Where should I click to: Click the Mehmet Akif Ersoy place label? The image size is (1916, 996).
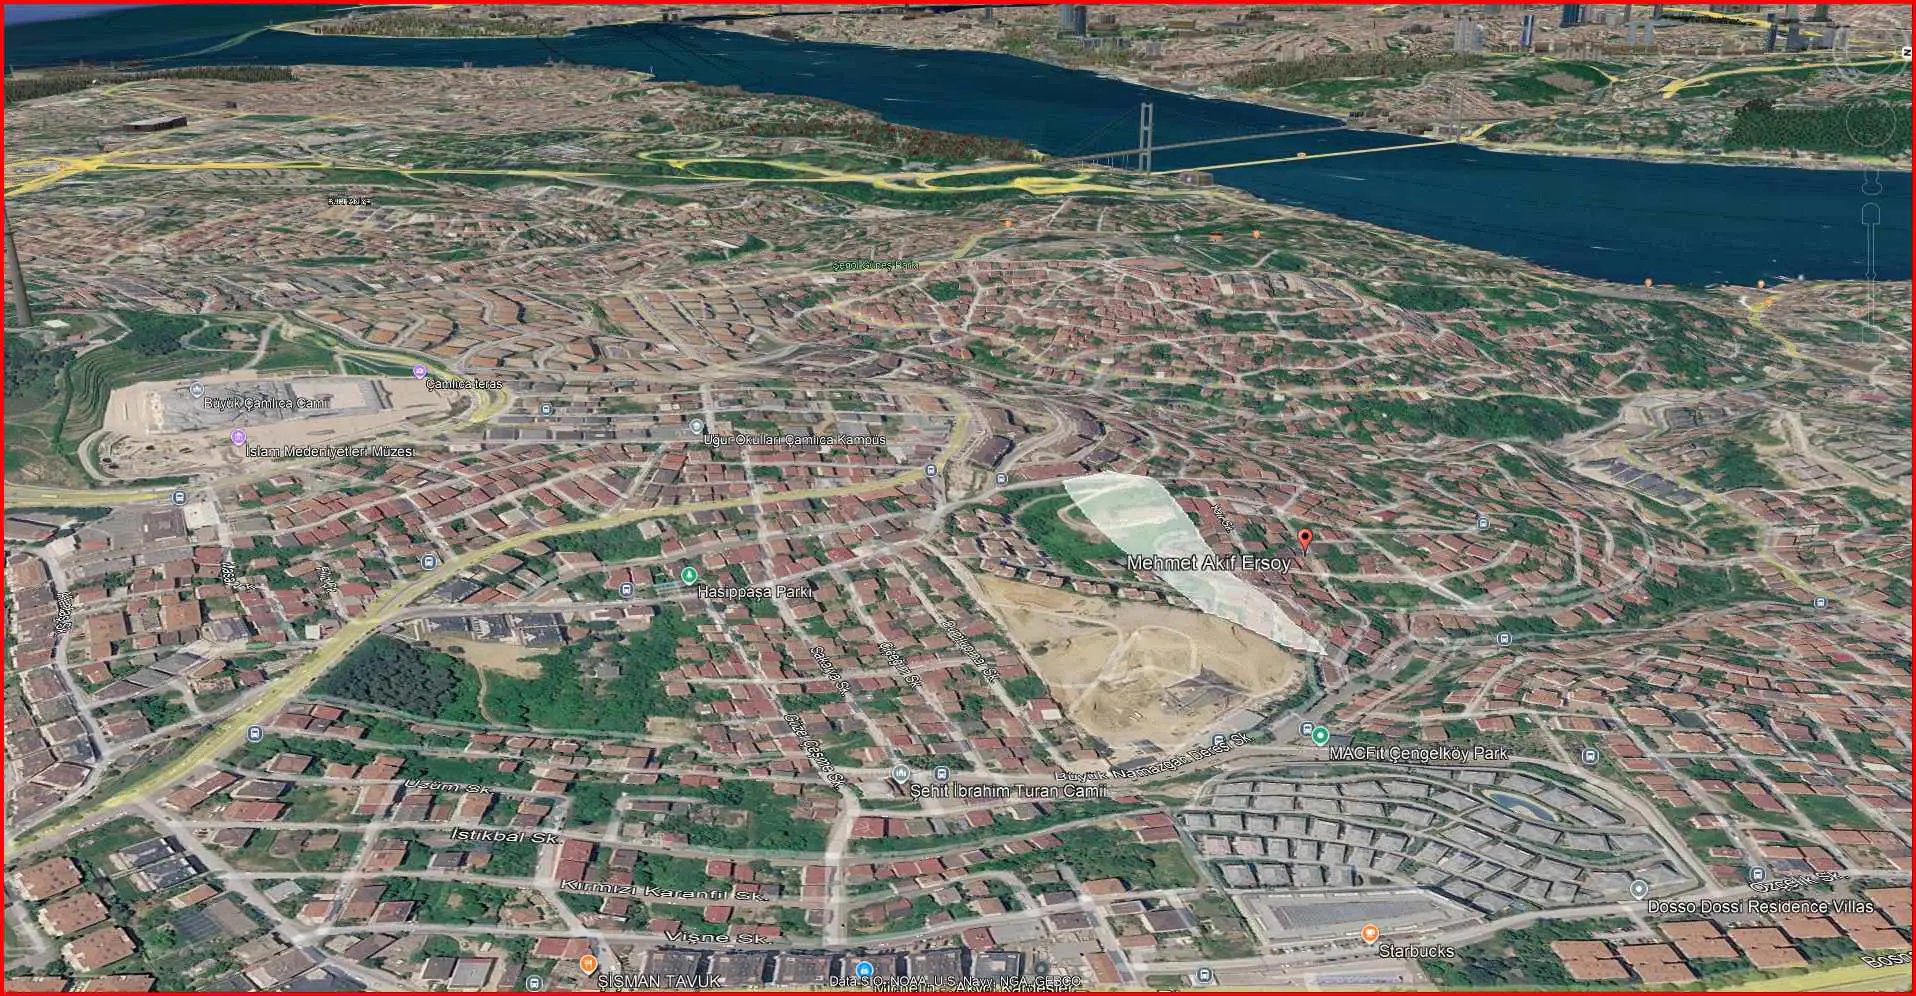click(1208, 563)
